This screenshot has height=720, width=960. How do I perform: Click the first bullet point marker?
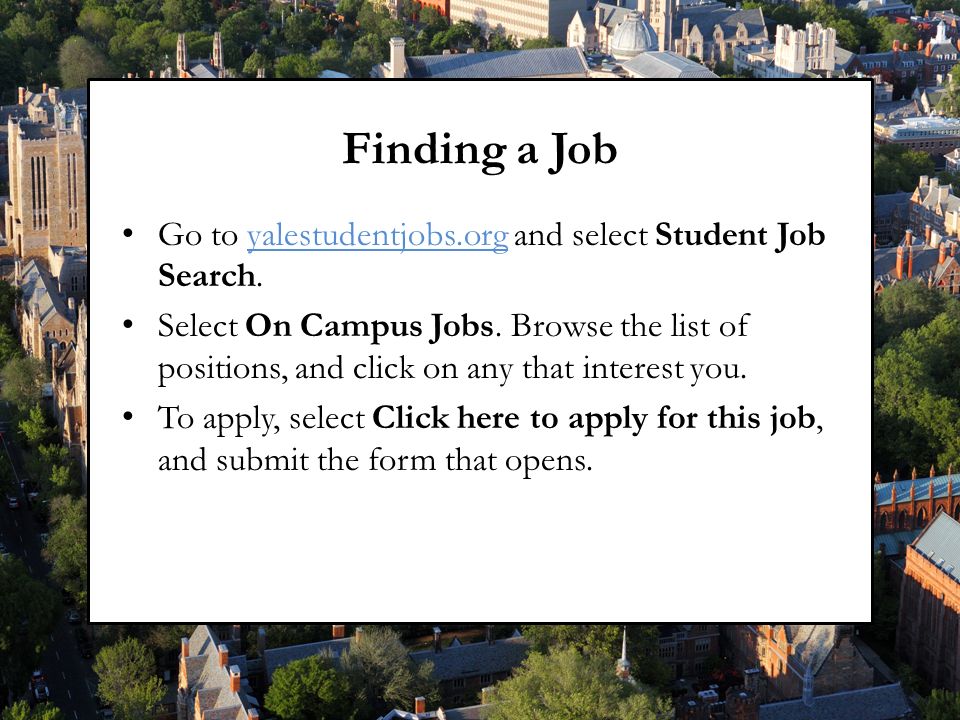[127, 234]
